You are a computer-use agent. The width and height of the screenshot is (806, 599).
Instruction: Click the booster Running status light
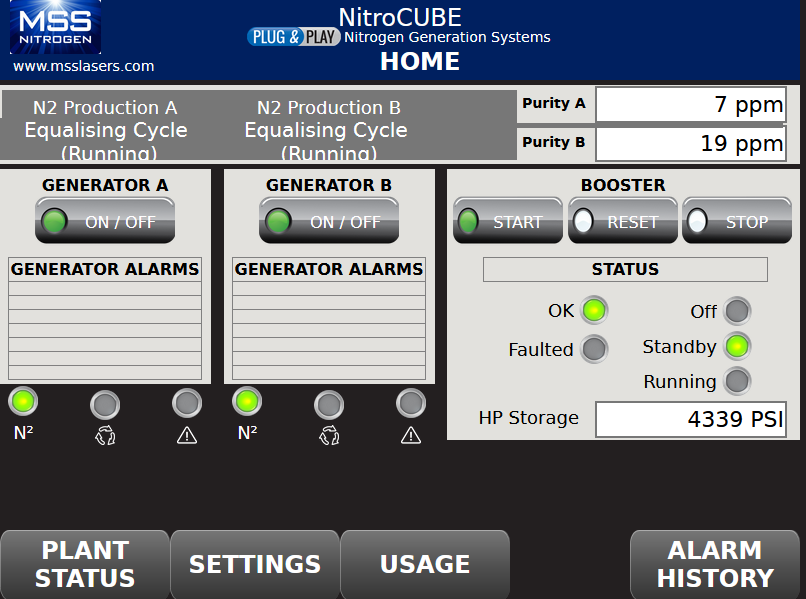tap(737, 381)
